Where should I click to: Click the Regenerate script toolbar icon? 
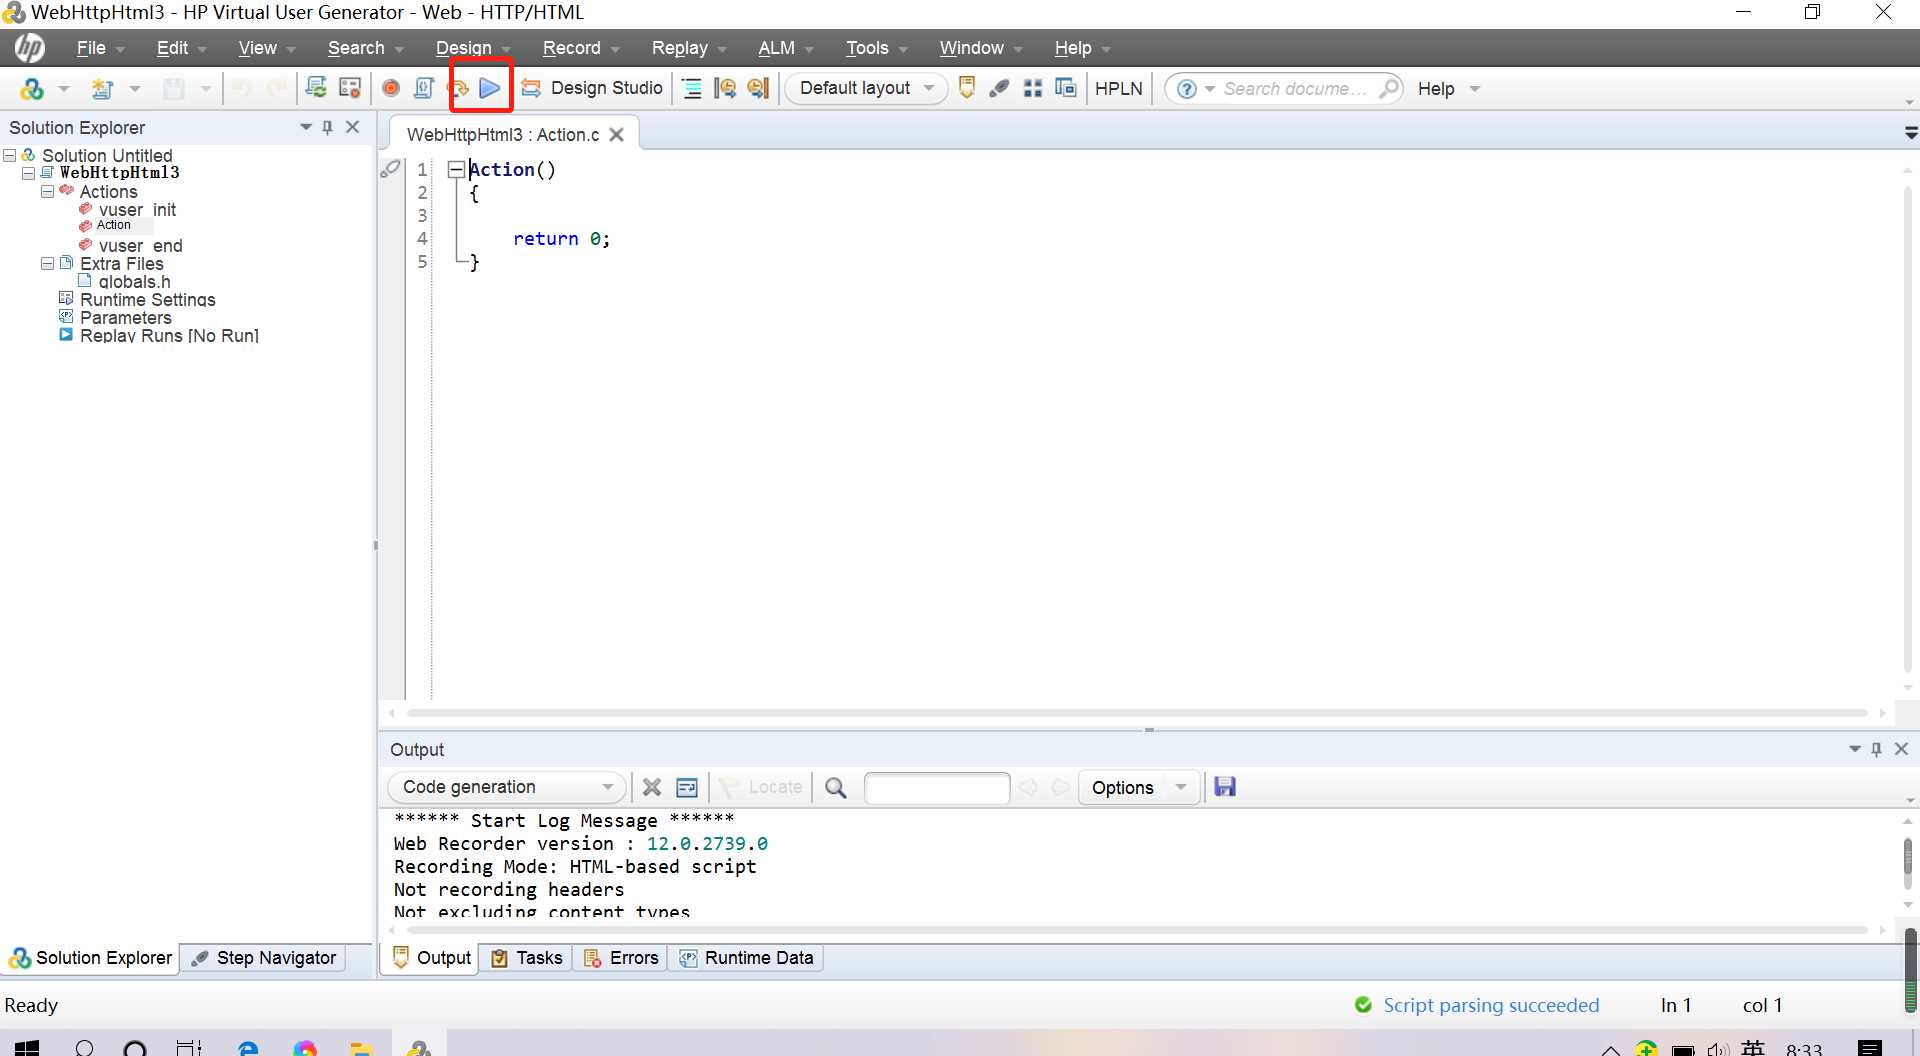coord(316,88)
